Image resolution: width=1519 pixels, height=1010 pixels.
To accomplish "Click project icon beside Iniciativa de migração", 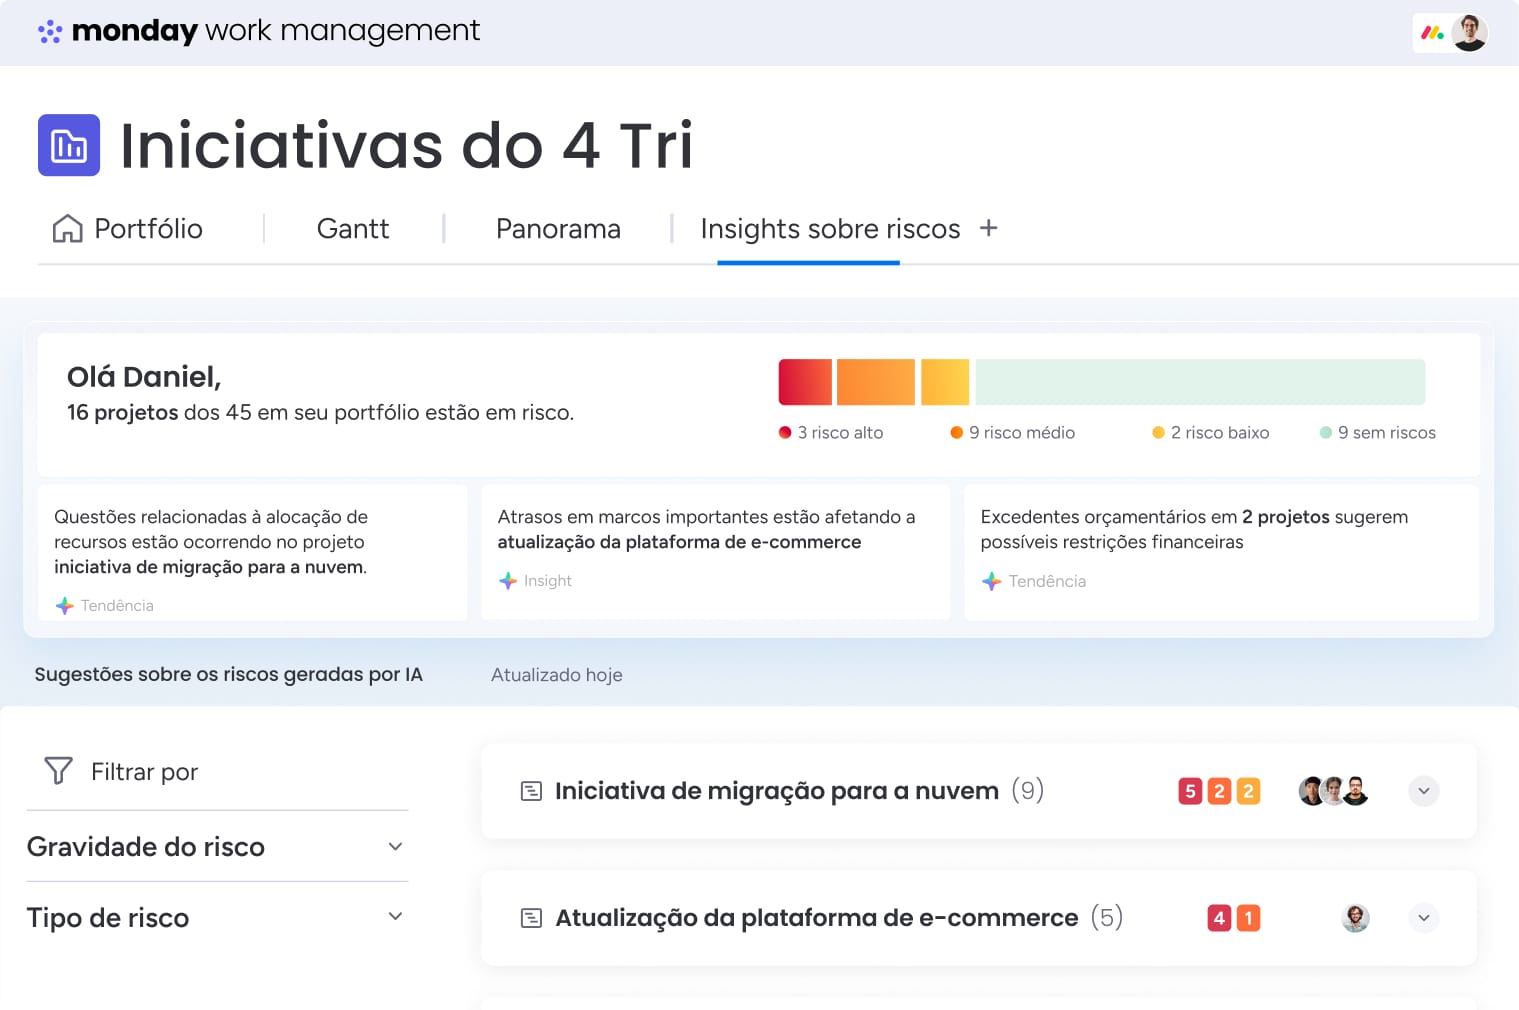I will coord(532,791).
